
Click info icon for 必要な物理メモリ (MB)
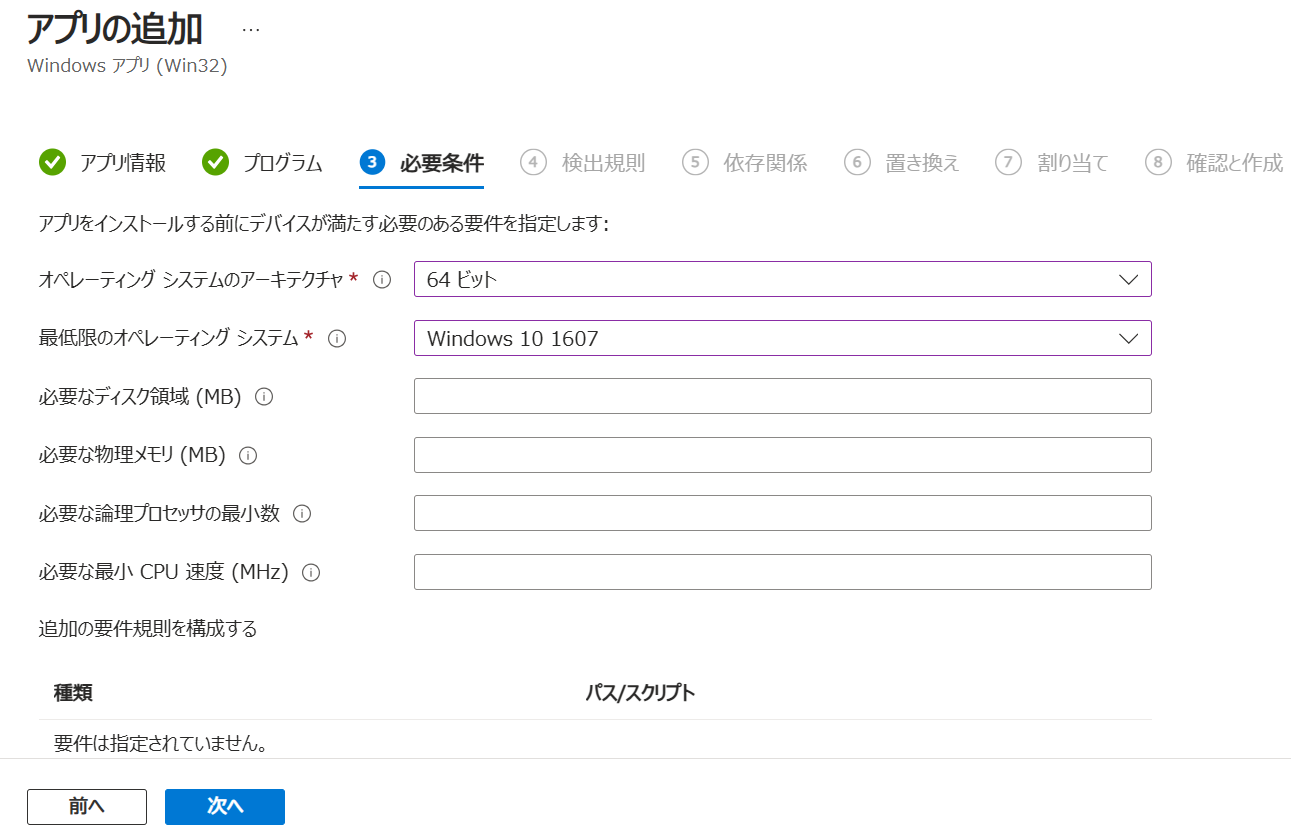[x=248, y=455]
